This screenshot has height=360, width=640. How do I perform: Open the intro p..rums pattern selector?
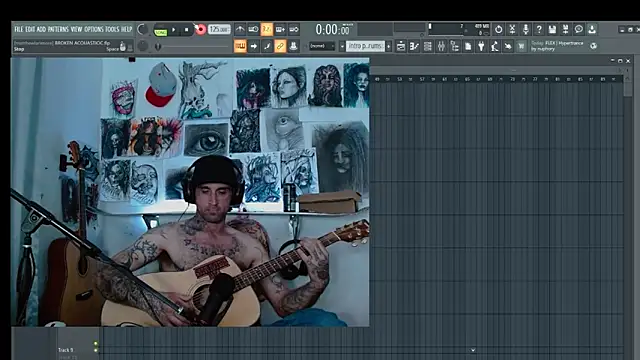point(365,46)
